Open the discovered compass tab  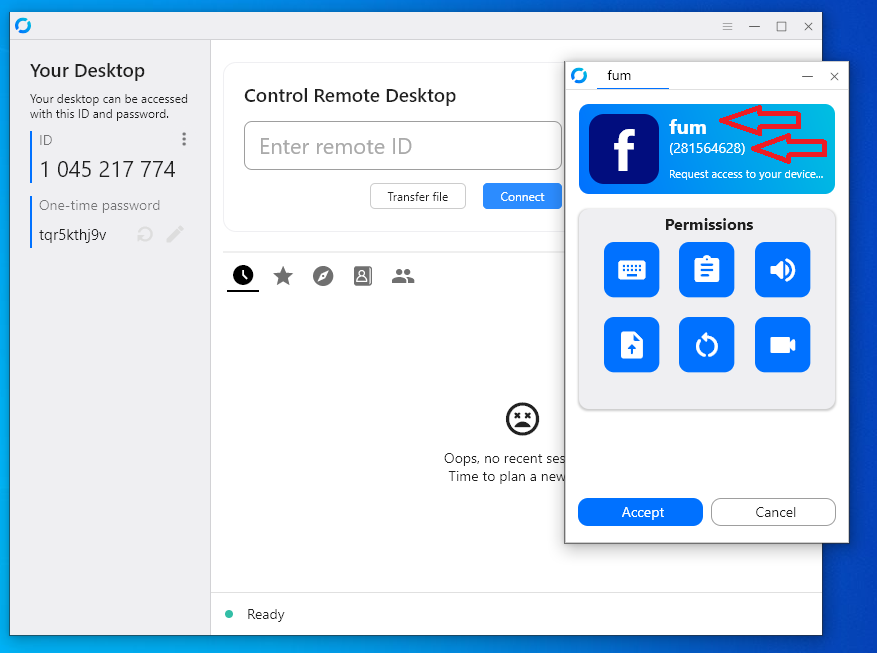323,276
